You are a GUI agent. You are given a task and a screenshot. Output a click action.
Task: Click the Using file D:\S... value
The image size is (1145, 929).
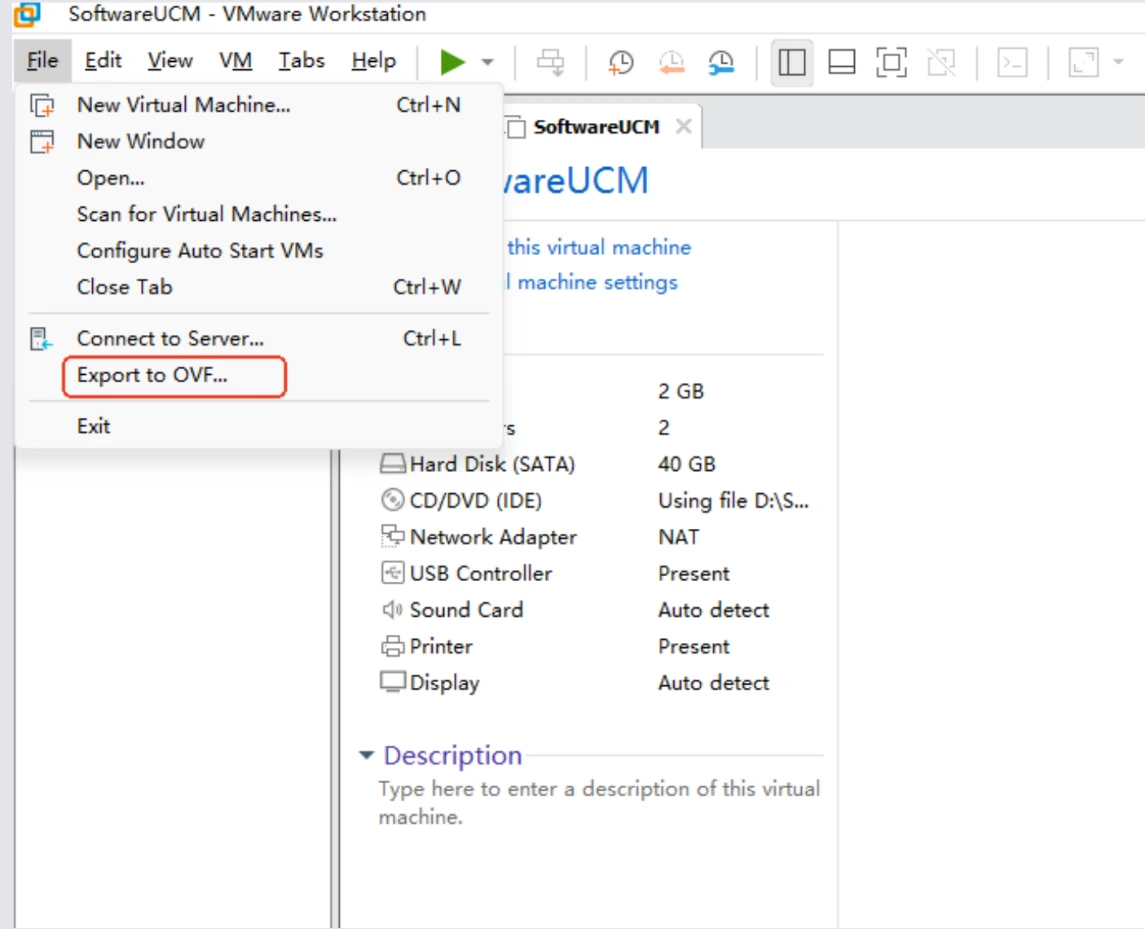733,501
